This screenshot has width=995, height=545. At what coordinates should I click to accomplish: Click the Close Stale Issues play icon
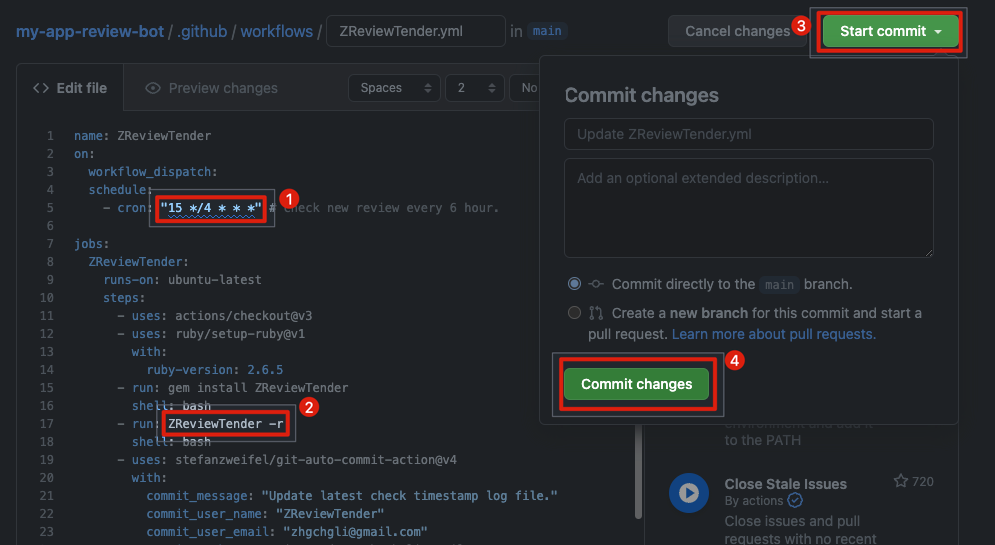(x=689, y=492)
